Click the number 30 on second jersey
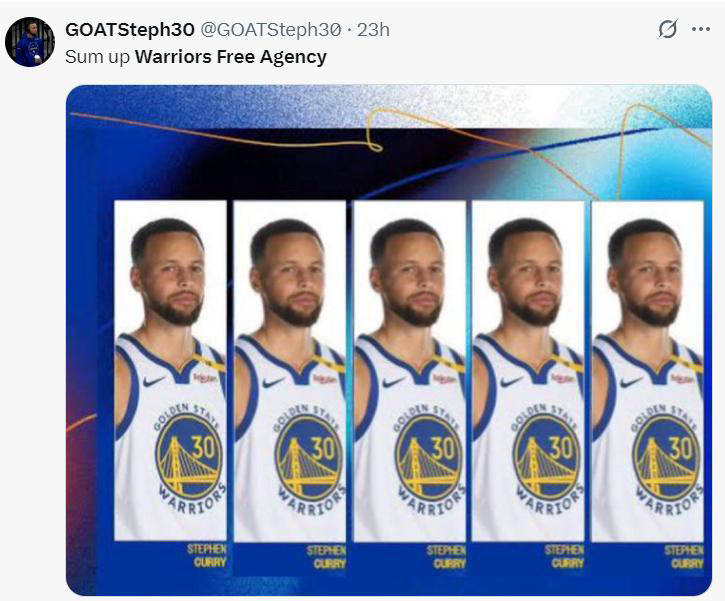 coord(324,448)
